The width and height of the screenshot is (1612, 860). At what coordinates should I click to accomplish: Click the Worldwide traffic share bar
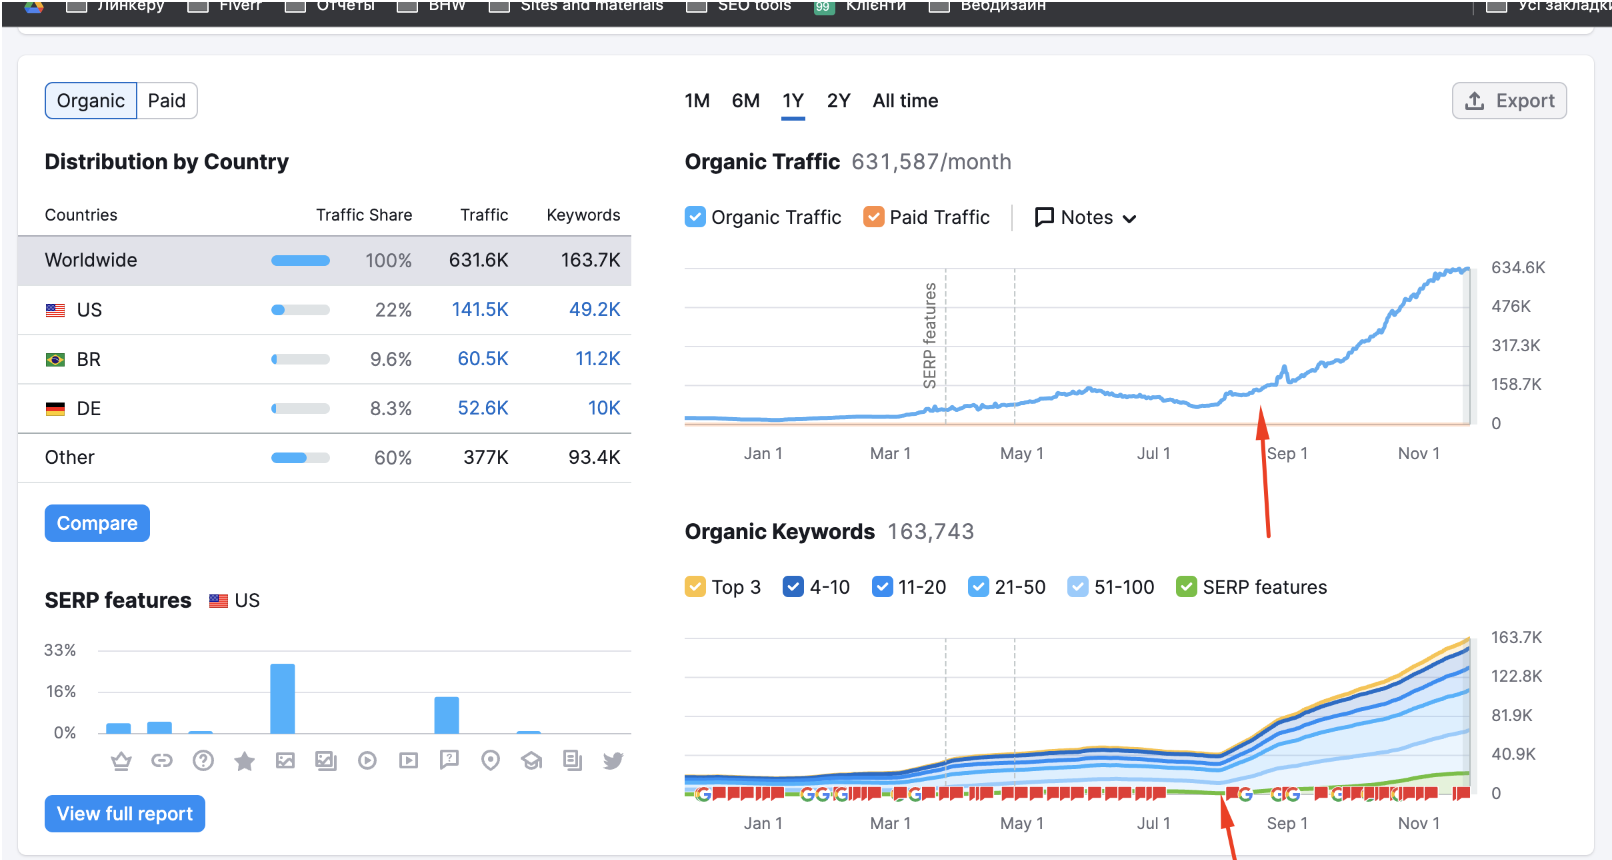click(x=300, y=260)
